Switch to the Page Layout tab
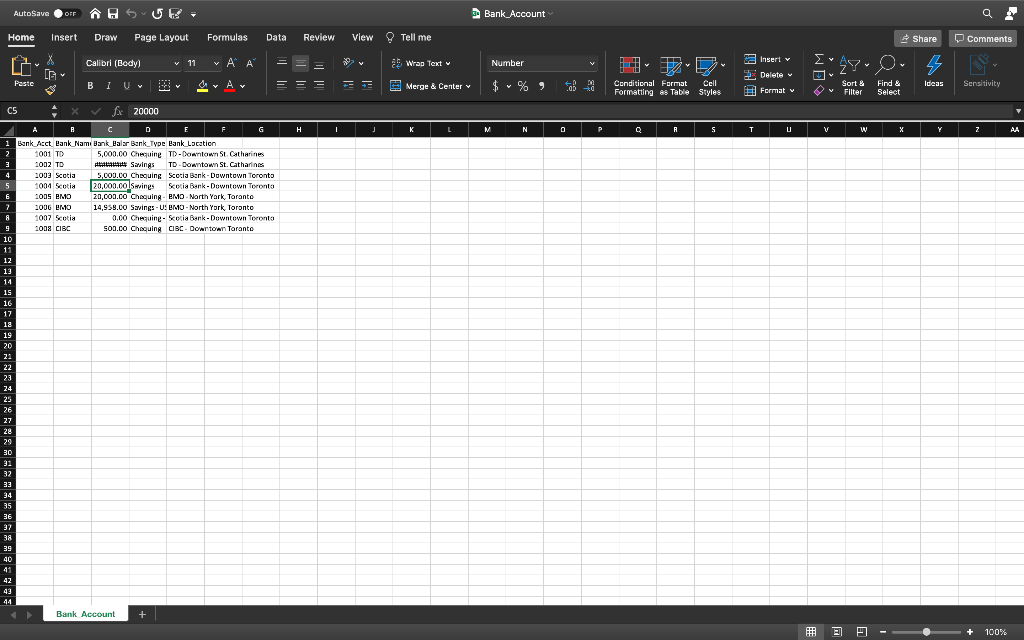The width and height of the screenshot is (1024, 640). [x=161, y=37]
